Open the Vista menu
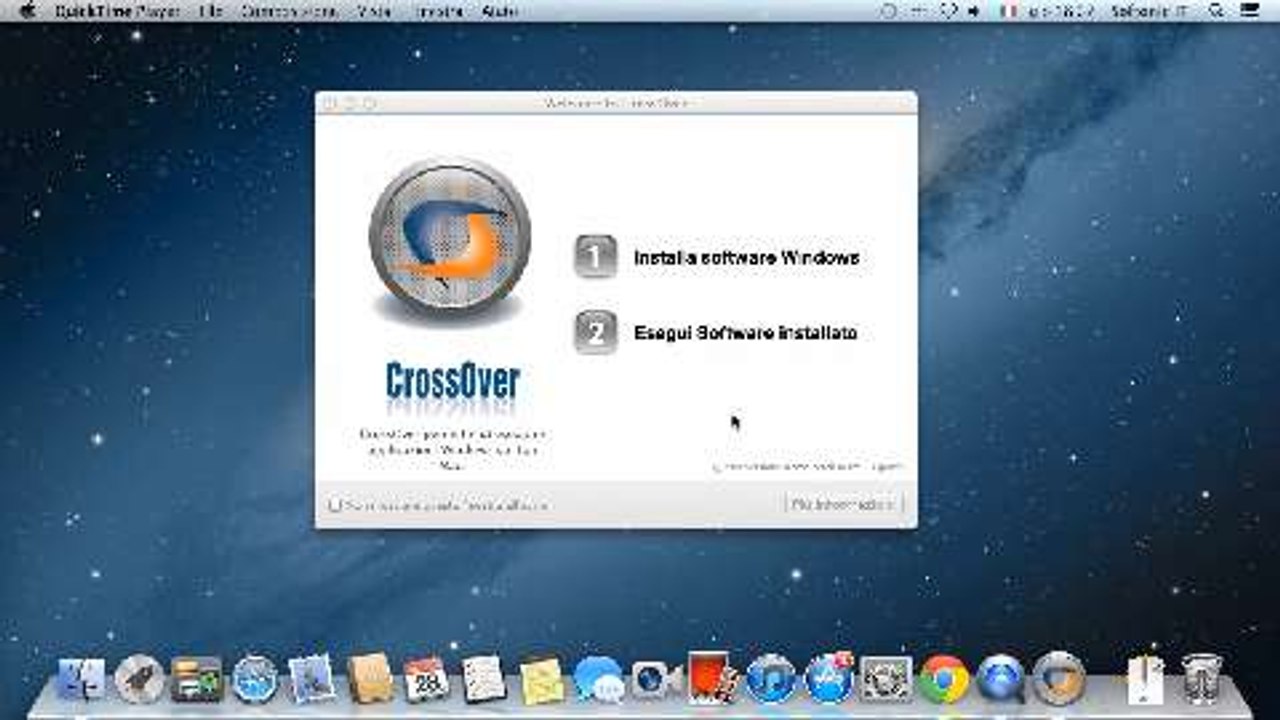This screenshot has width=1280, height=720. (372, 11)
